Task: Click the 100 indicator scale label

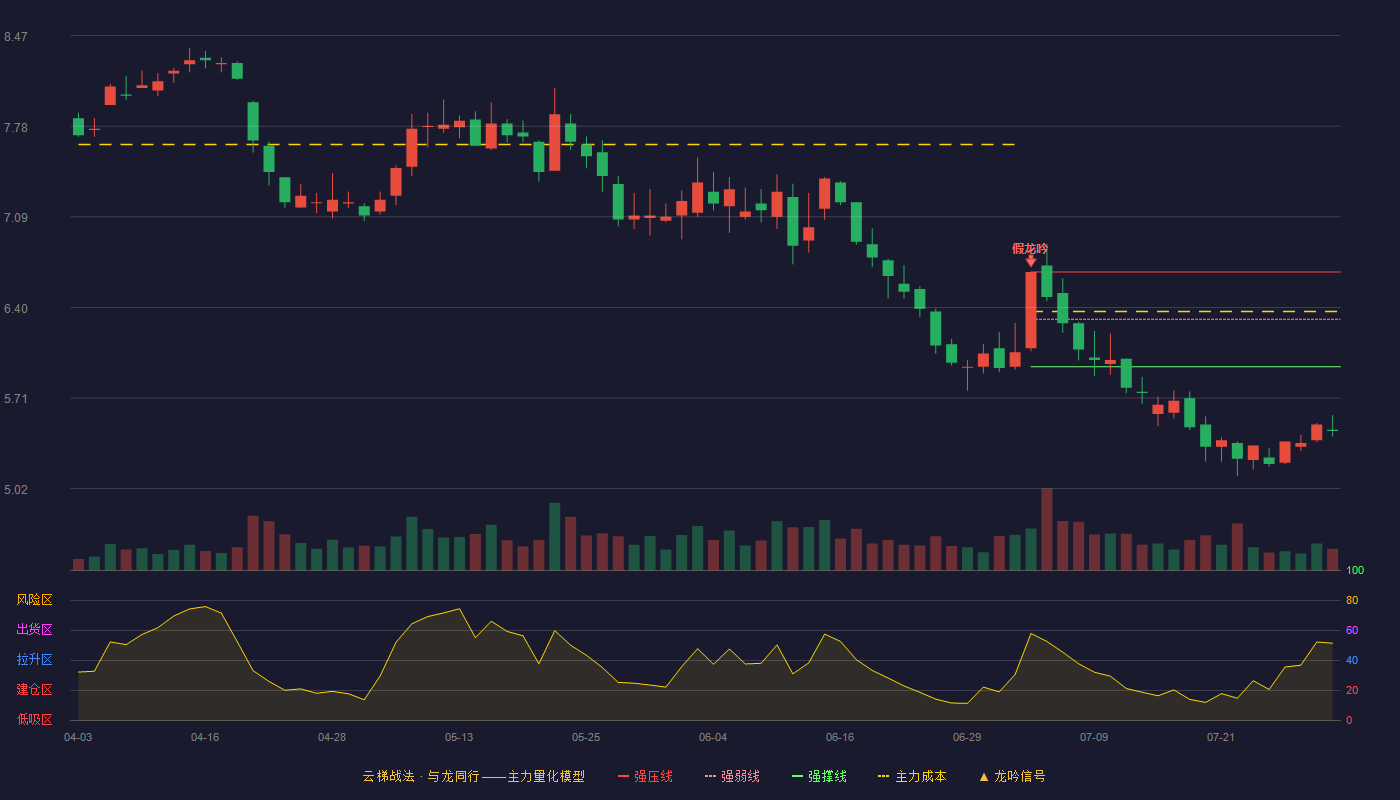Action: point(1355,571)
